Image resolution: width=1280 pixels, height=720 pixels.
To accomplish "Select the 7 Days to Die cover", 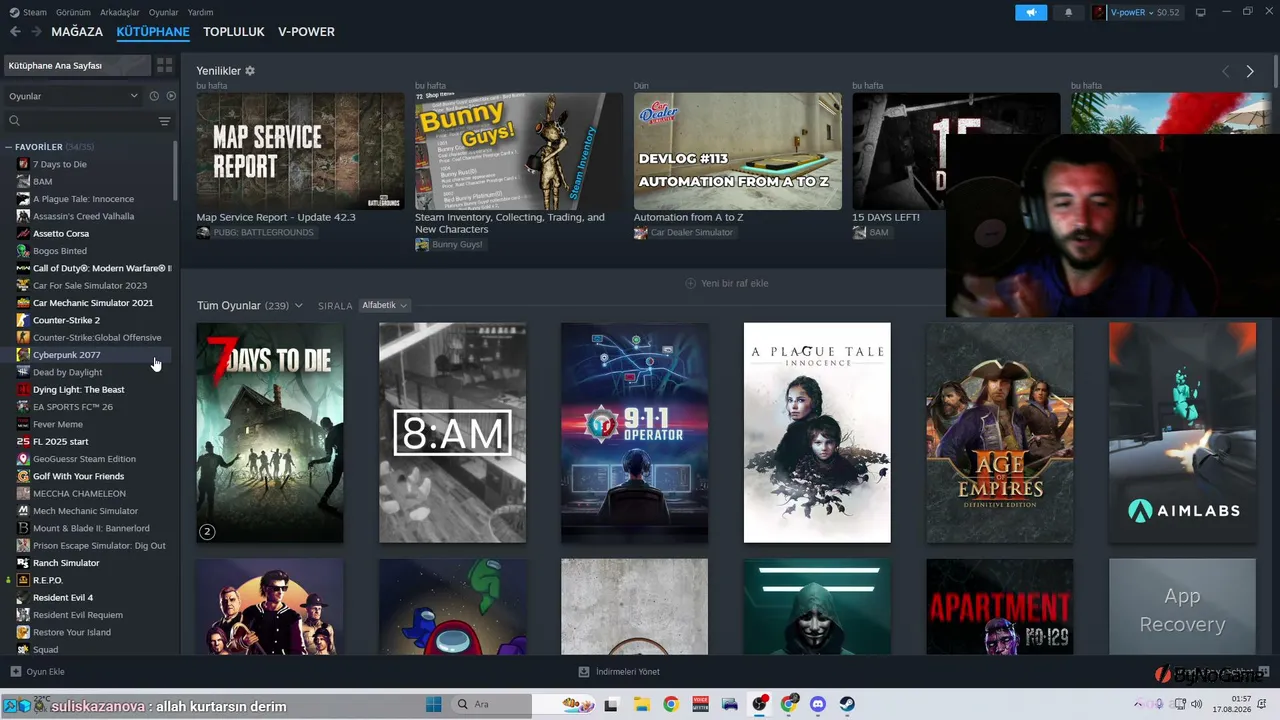I will pos(270,433).
